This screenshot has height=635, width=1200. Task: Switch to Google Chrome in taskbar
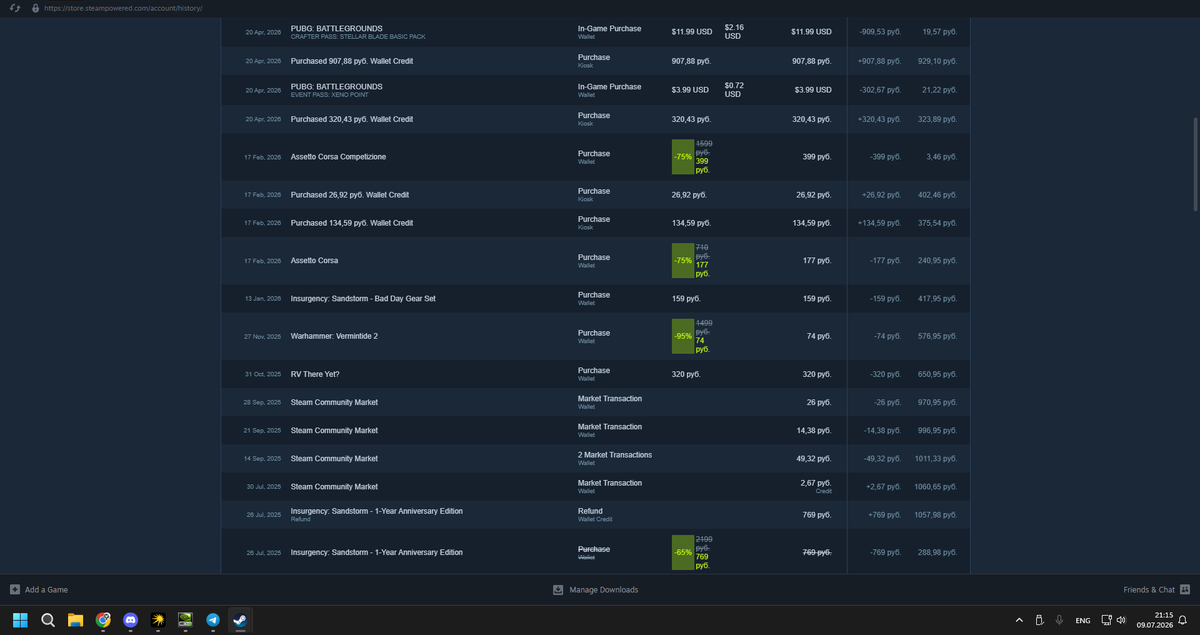tap(103, 620)
